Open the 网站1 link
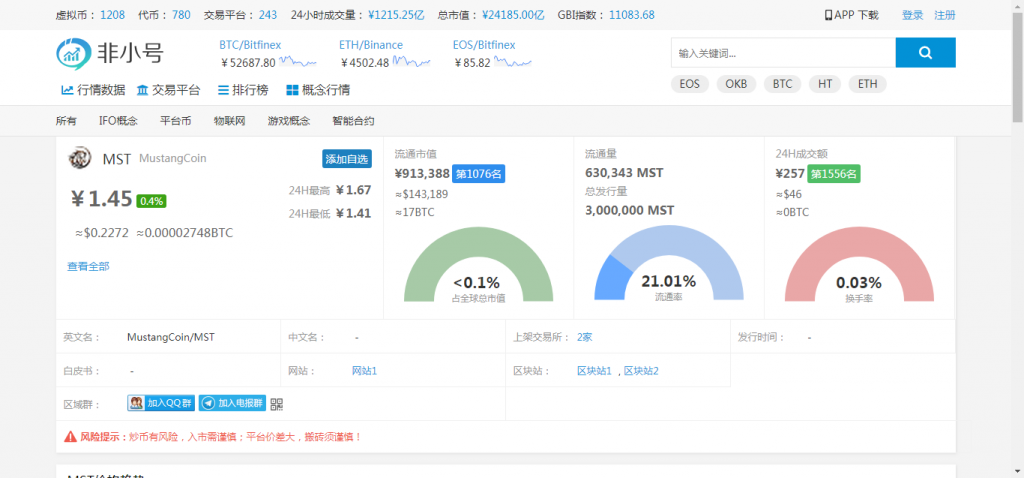This screenshot has width=1024, height=478. 364,371
